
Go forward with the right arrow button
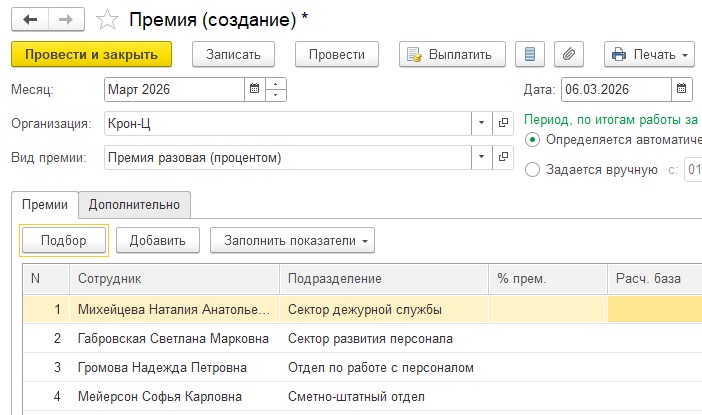click(66, 20)
